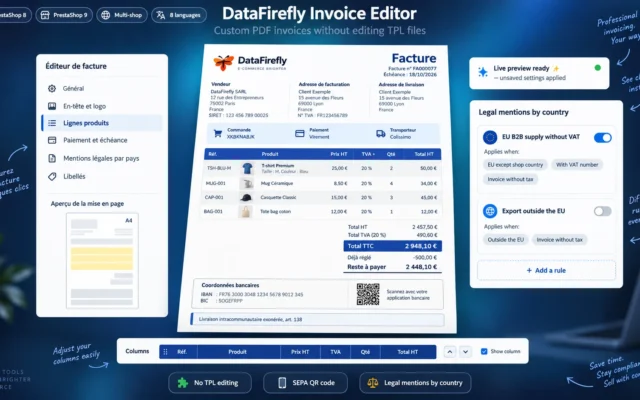Click the Paiement credit card icon
Image resolution: width=640 pixels, height=400 pixels.
pyautogui.click(x=300, y=133)
